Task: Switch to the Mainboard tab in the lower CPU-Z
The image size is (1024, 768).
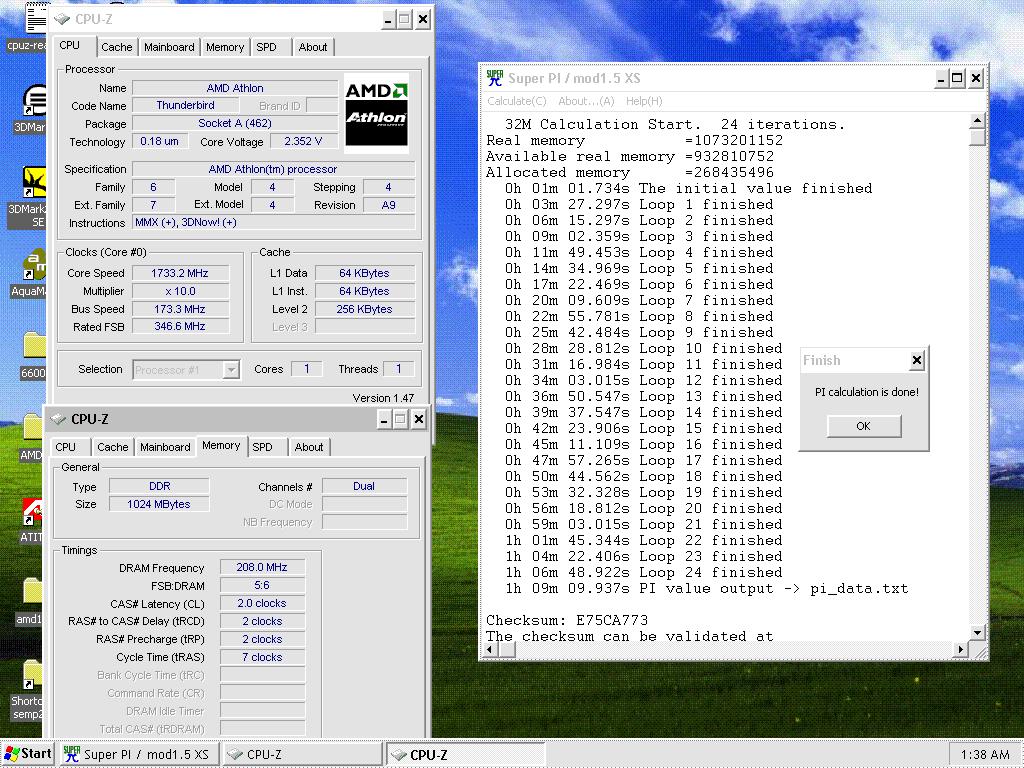Action: (x=165, y=447)
